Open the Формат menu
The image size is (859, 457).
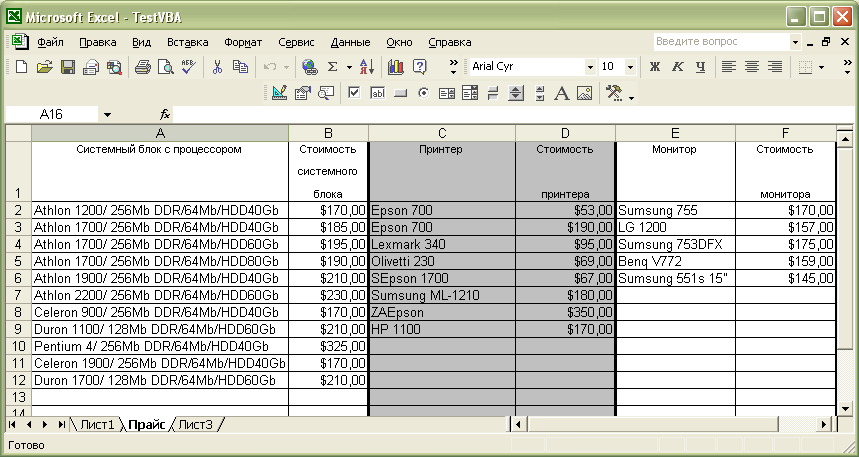243,42
